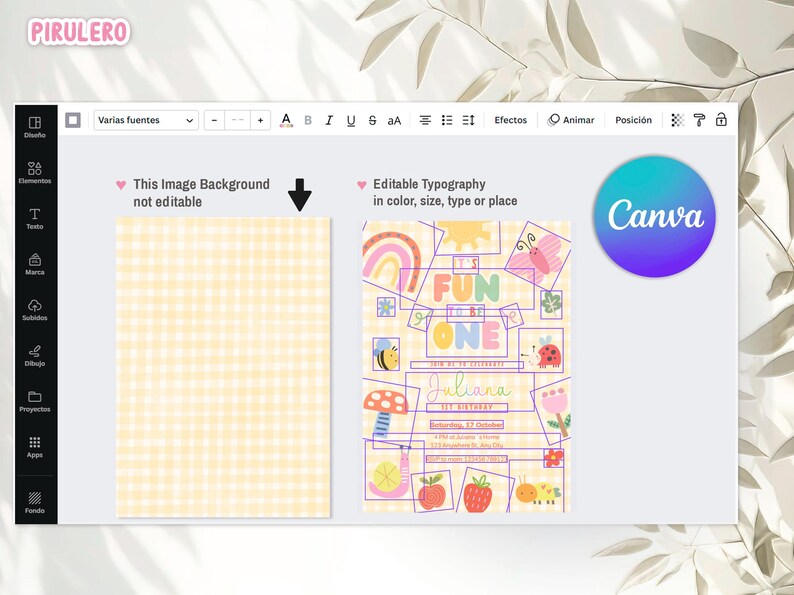Select the blue flower element
The width and height of the screenshot is (794, 595).
[x=386, y=306]
